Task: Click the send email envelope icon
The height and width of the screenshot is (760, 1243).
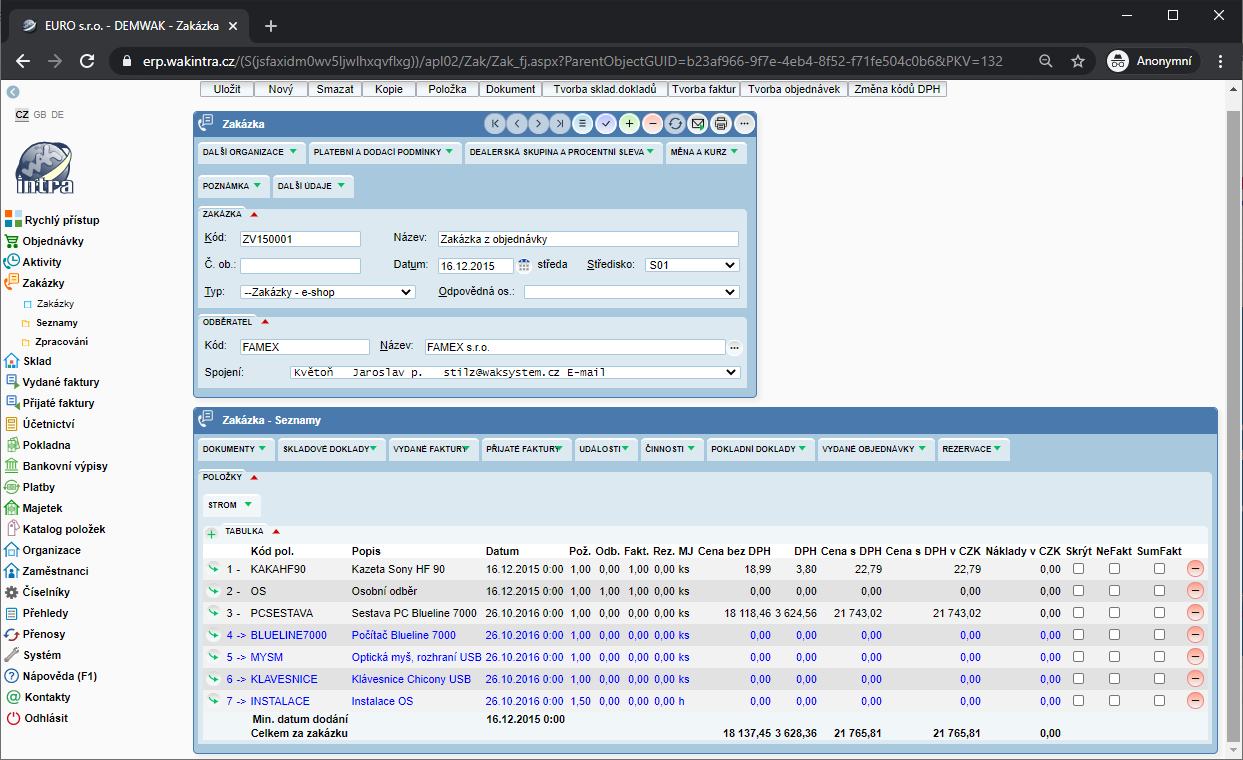Action: pyautogui.click(x=698, y=124)
